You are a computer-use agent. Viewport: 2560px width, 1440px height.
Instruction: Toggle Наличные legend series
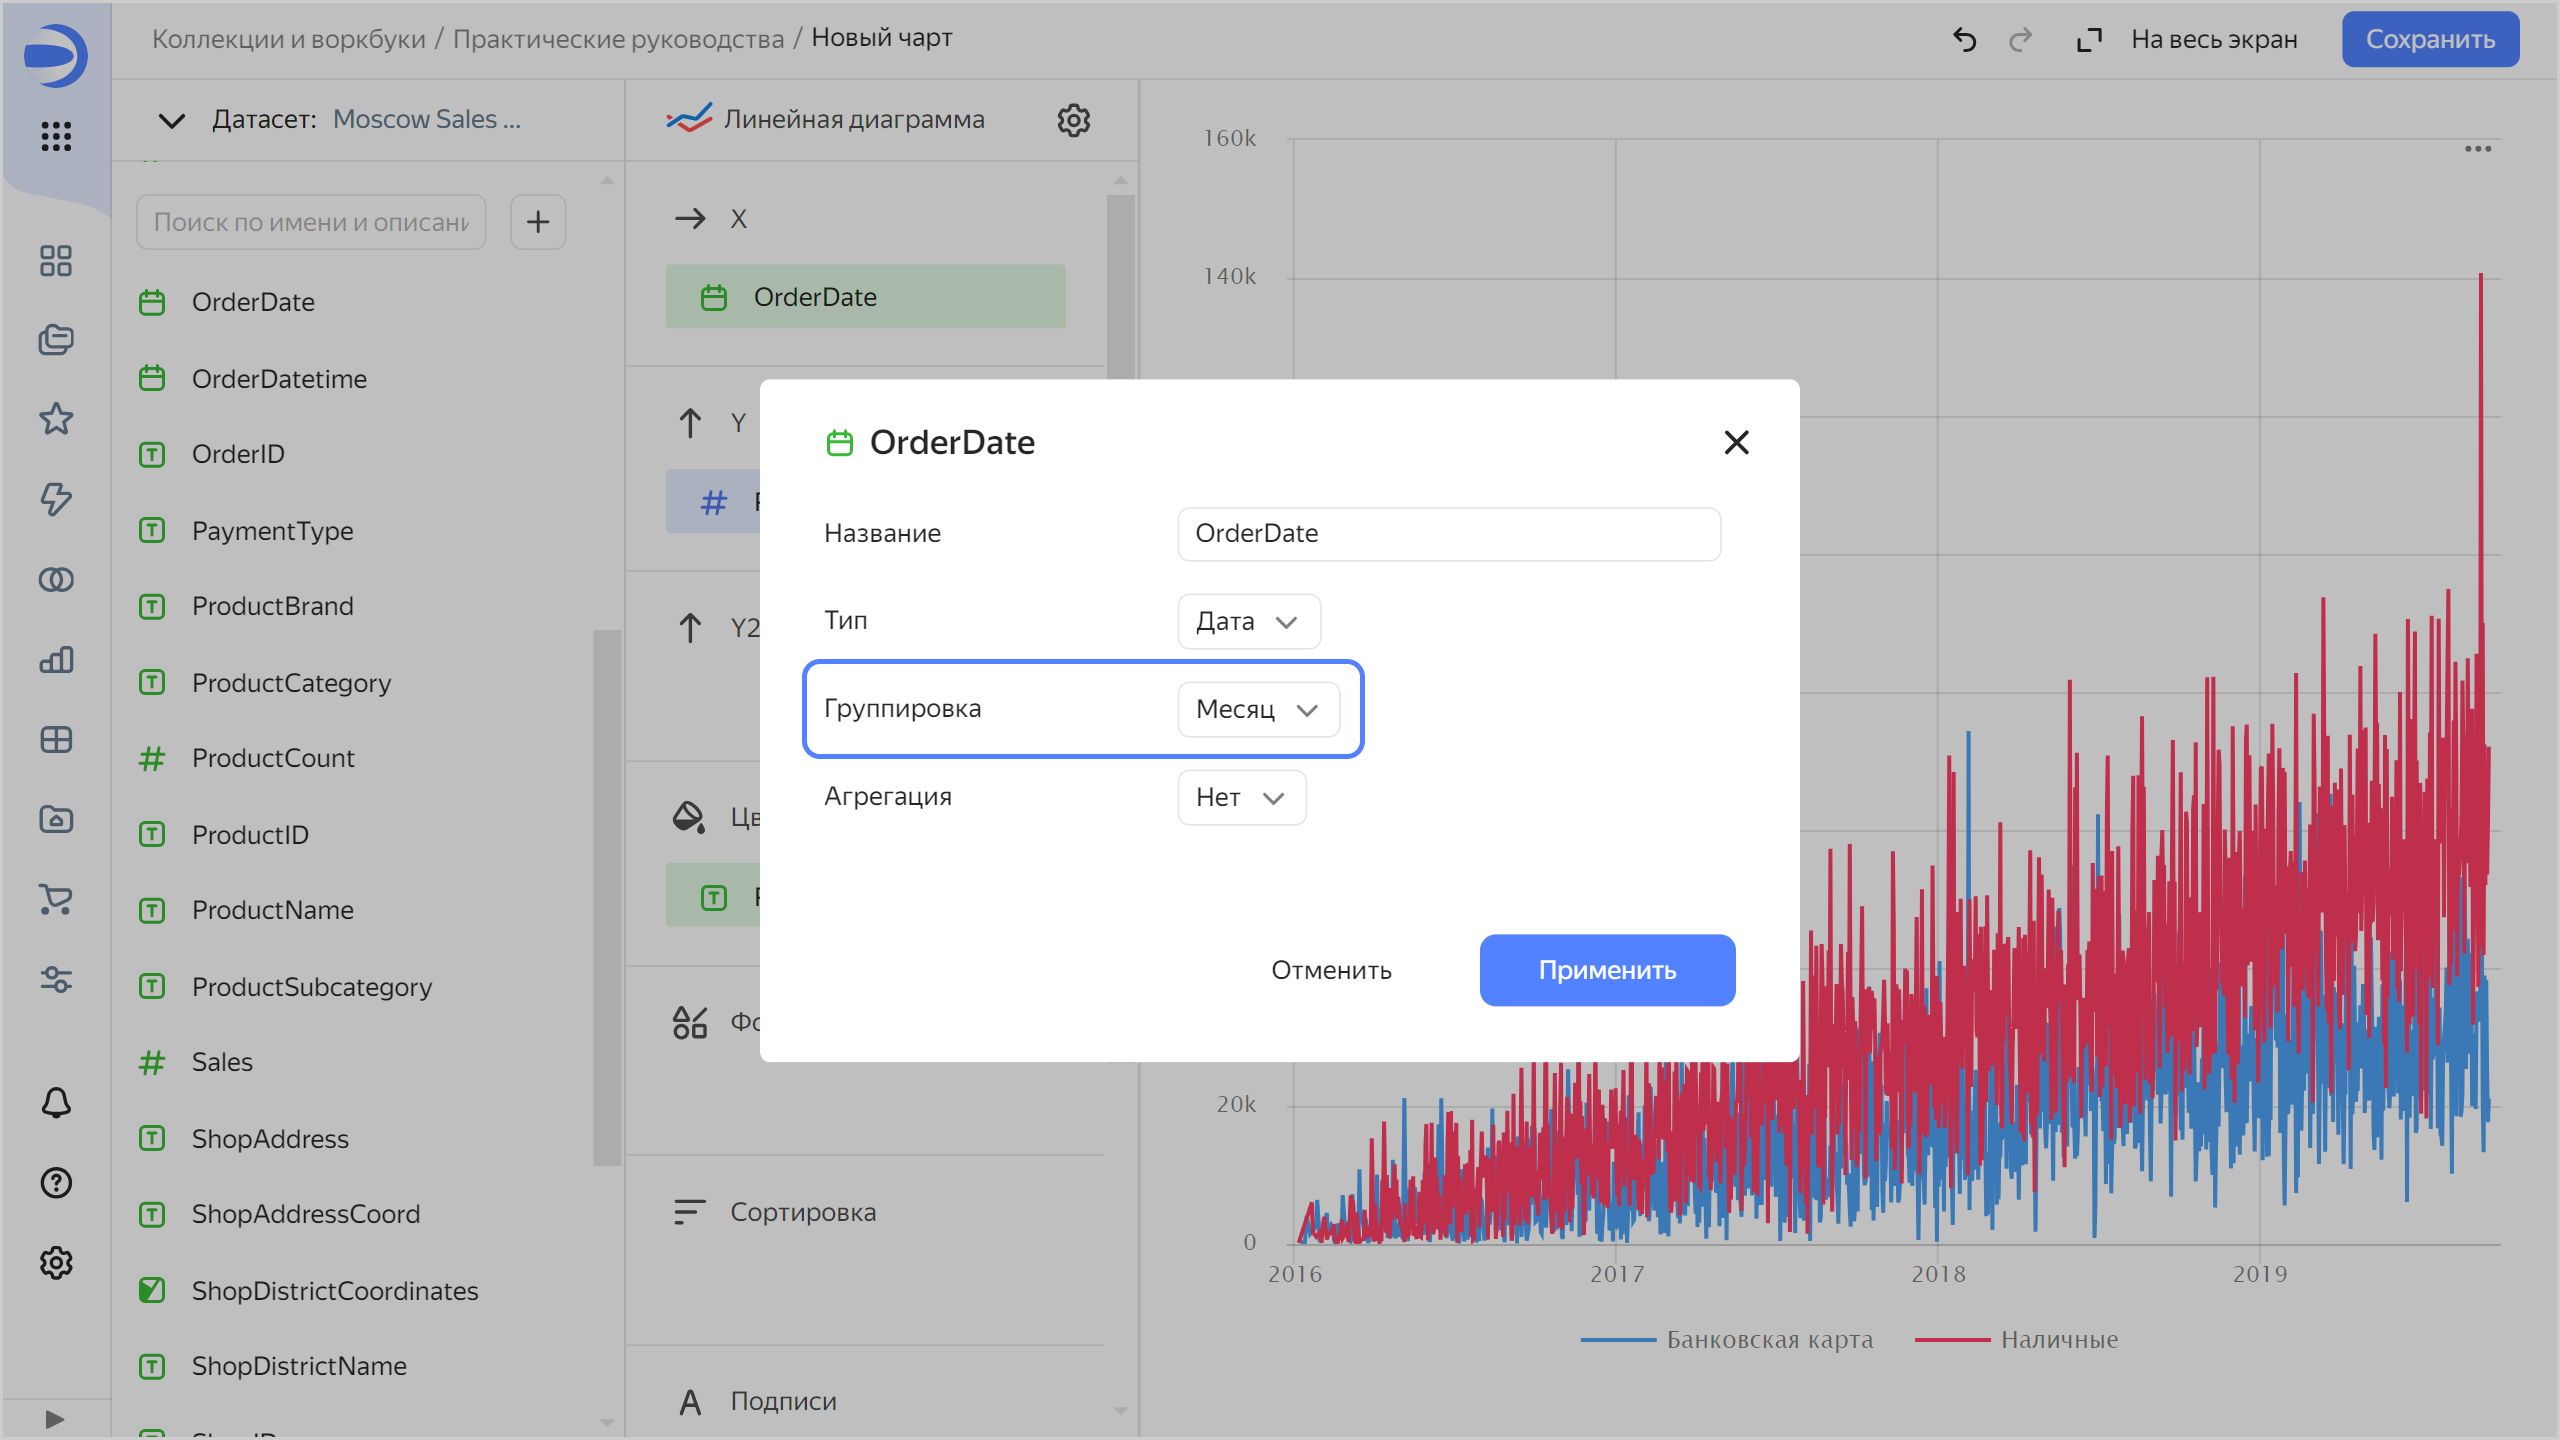coord(2058,1339)
